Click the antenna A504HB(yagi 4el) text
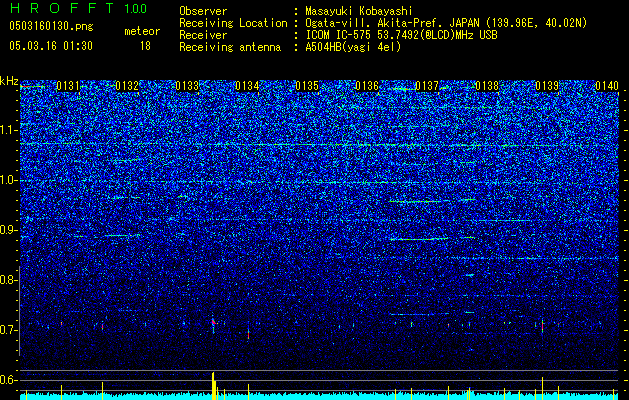629x400 pixels. tap(353, 47)
